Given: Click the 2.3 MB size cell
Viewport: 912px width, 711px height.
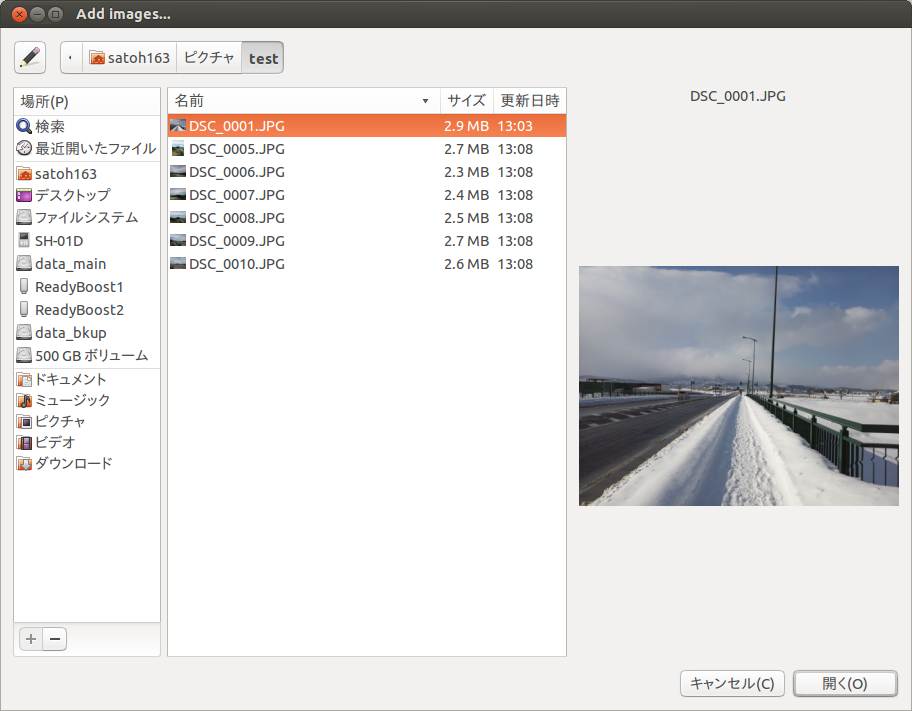Looking at the screenshot, I should [466, 172].
